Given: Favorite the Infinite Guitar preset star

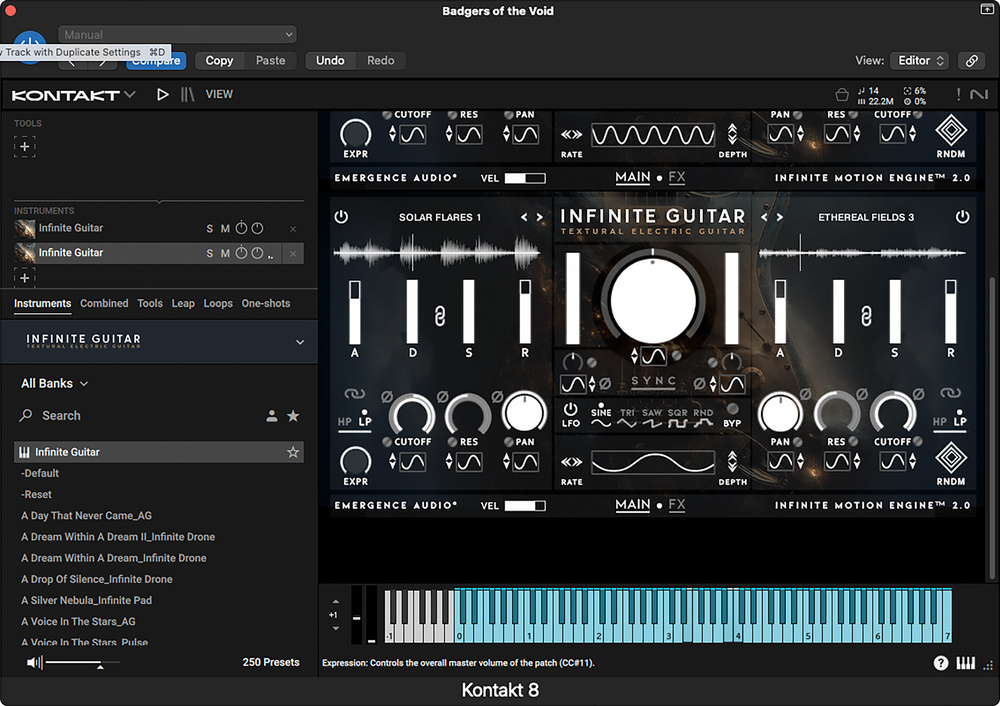Looking at the screenshot, I should [293, 452].
